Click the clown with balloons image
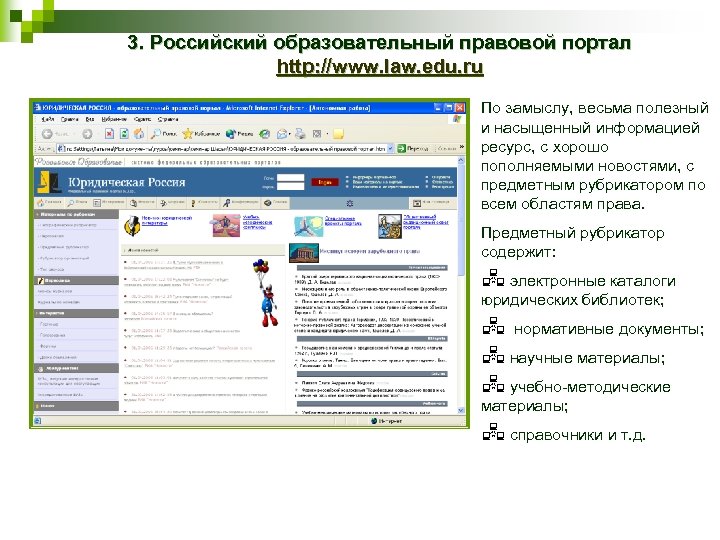Viewport: 720px width, 540px height. coord(266,292)
